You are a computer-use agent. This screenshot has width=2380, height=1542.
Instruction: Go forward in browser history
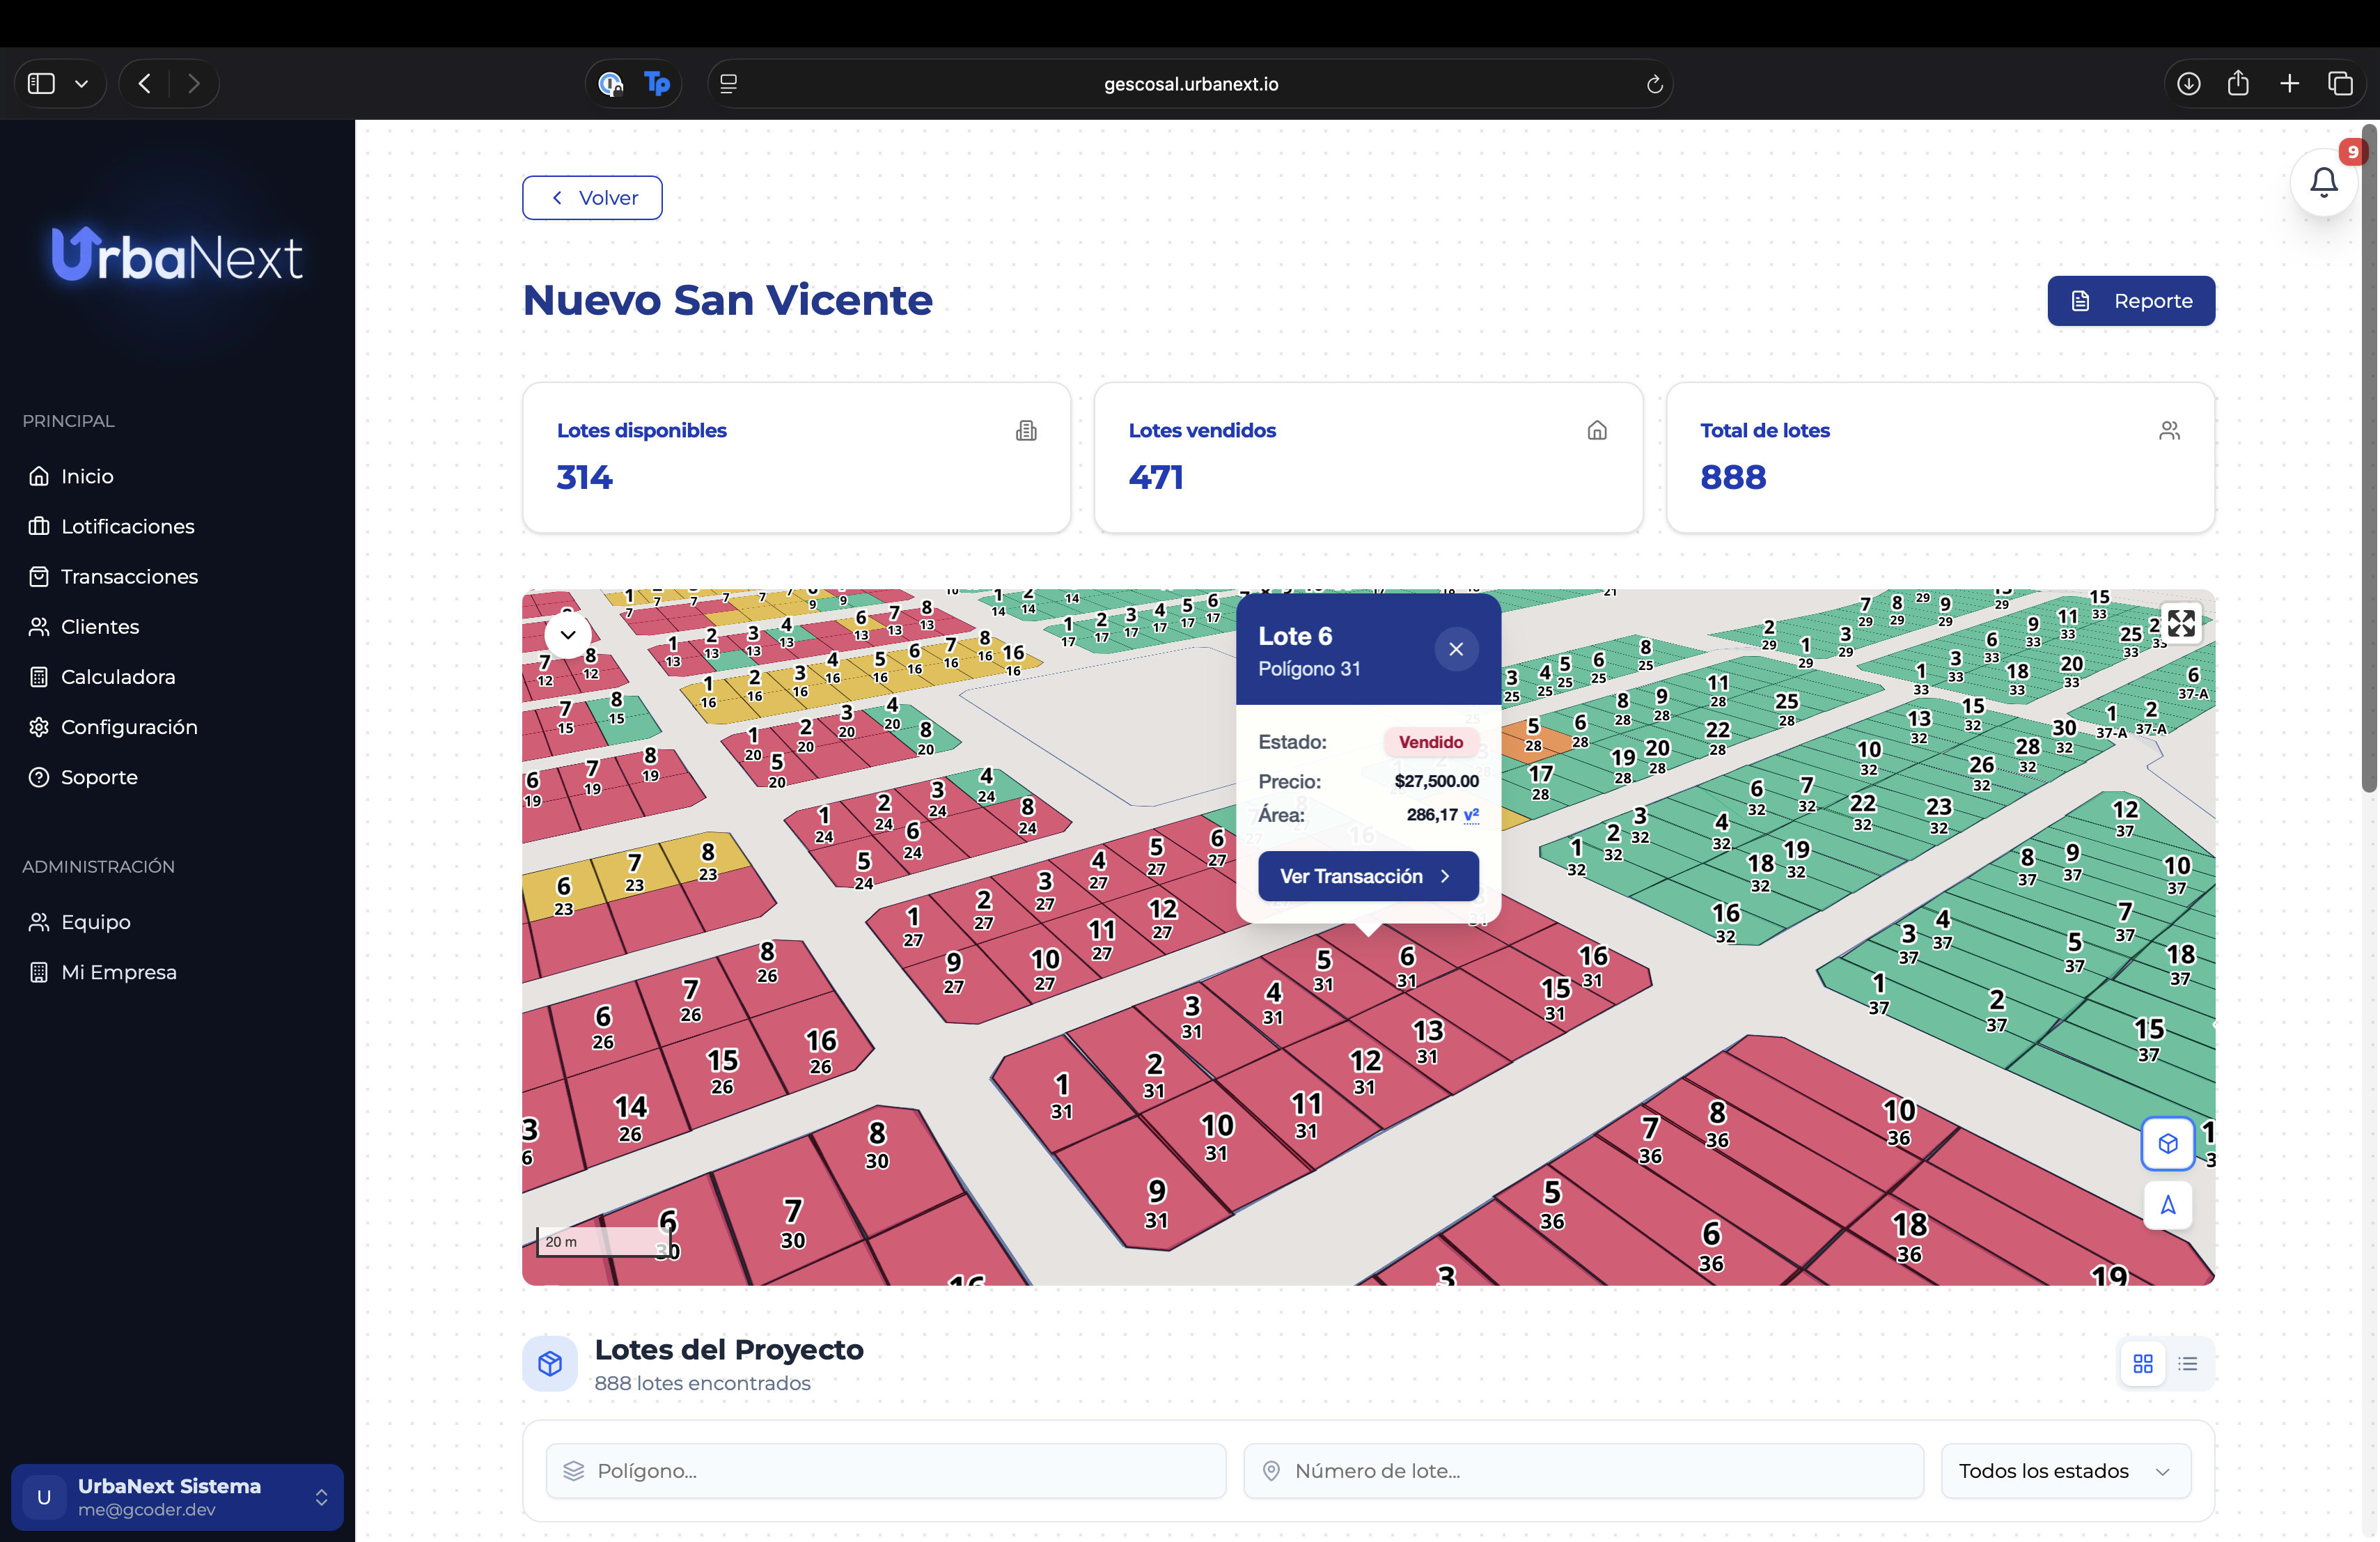[194, 84]
